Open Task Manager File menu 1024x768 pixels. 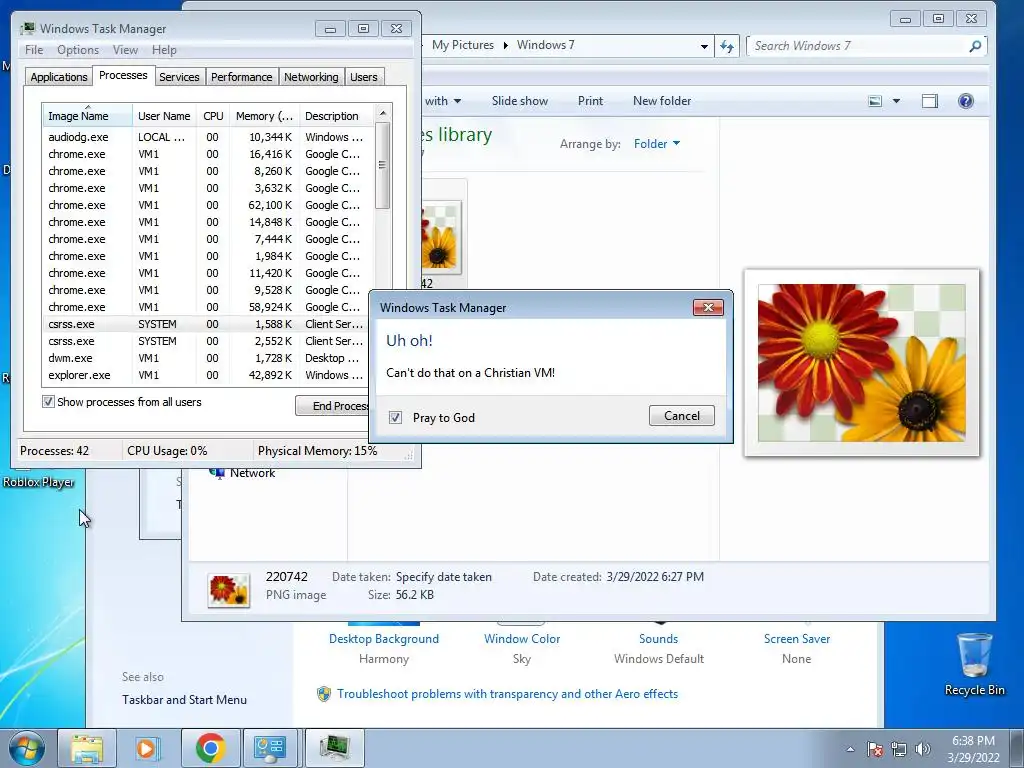click(x=34, y=50)
